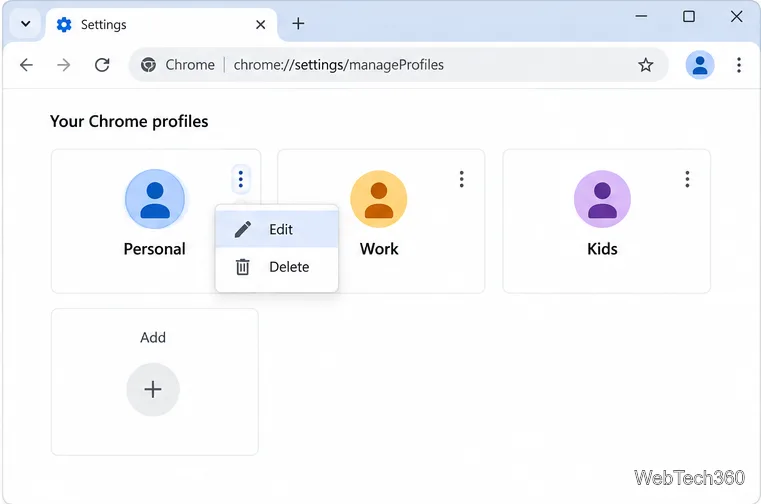This screenshot has width=761, height=504.
Task: Click the Add label on the card
Action: (x=153, y=337)
